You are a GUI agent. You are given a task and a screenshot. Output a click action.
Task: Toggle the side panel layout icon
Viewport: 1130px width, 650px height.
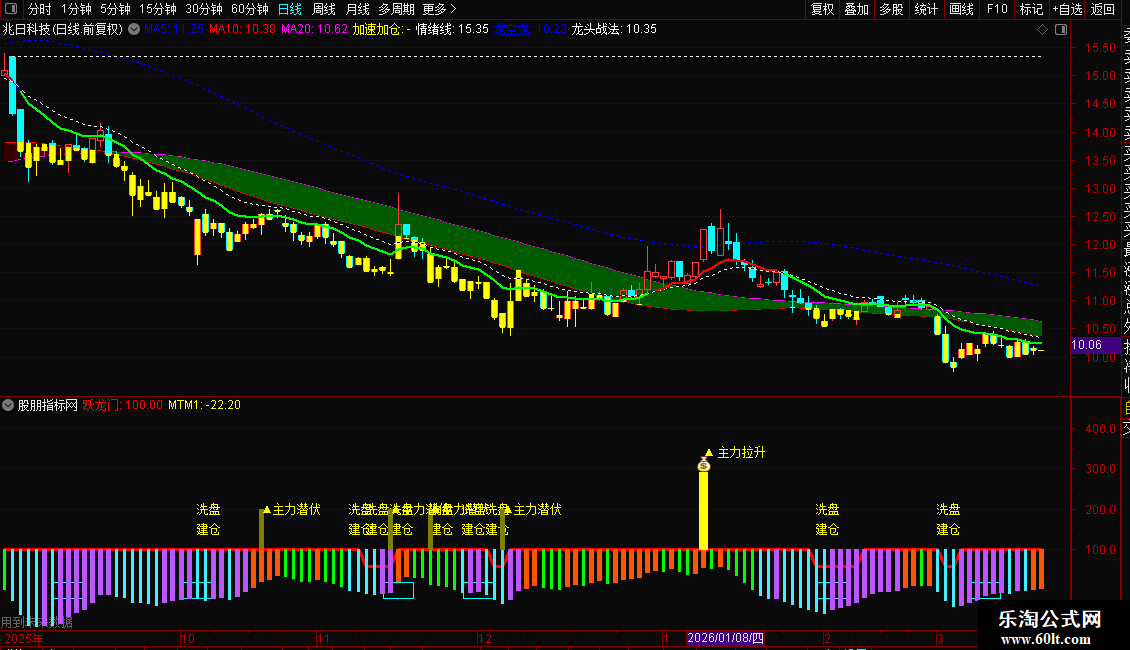click(1061, 30)
